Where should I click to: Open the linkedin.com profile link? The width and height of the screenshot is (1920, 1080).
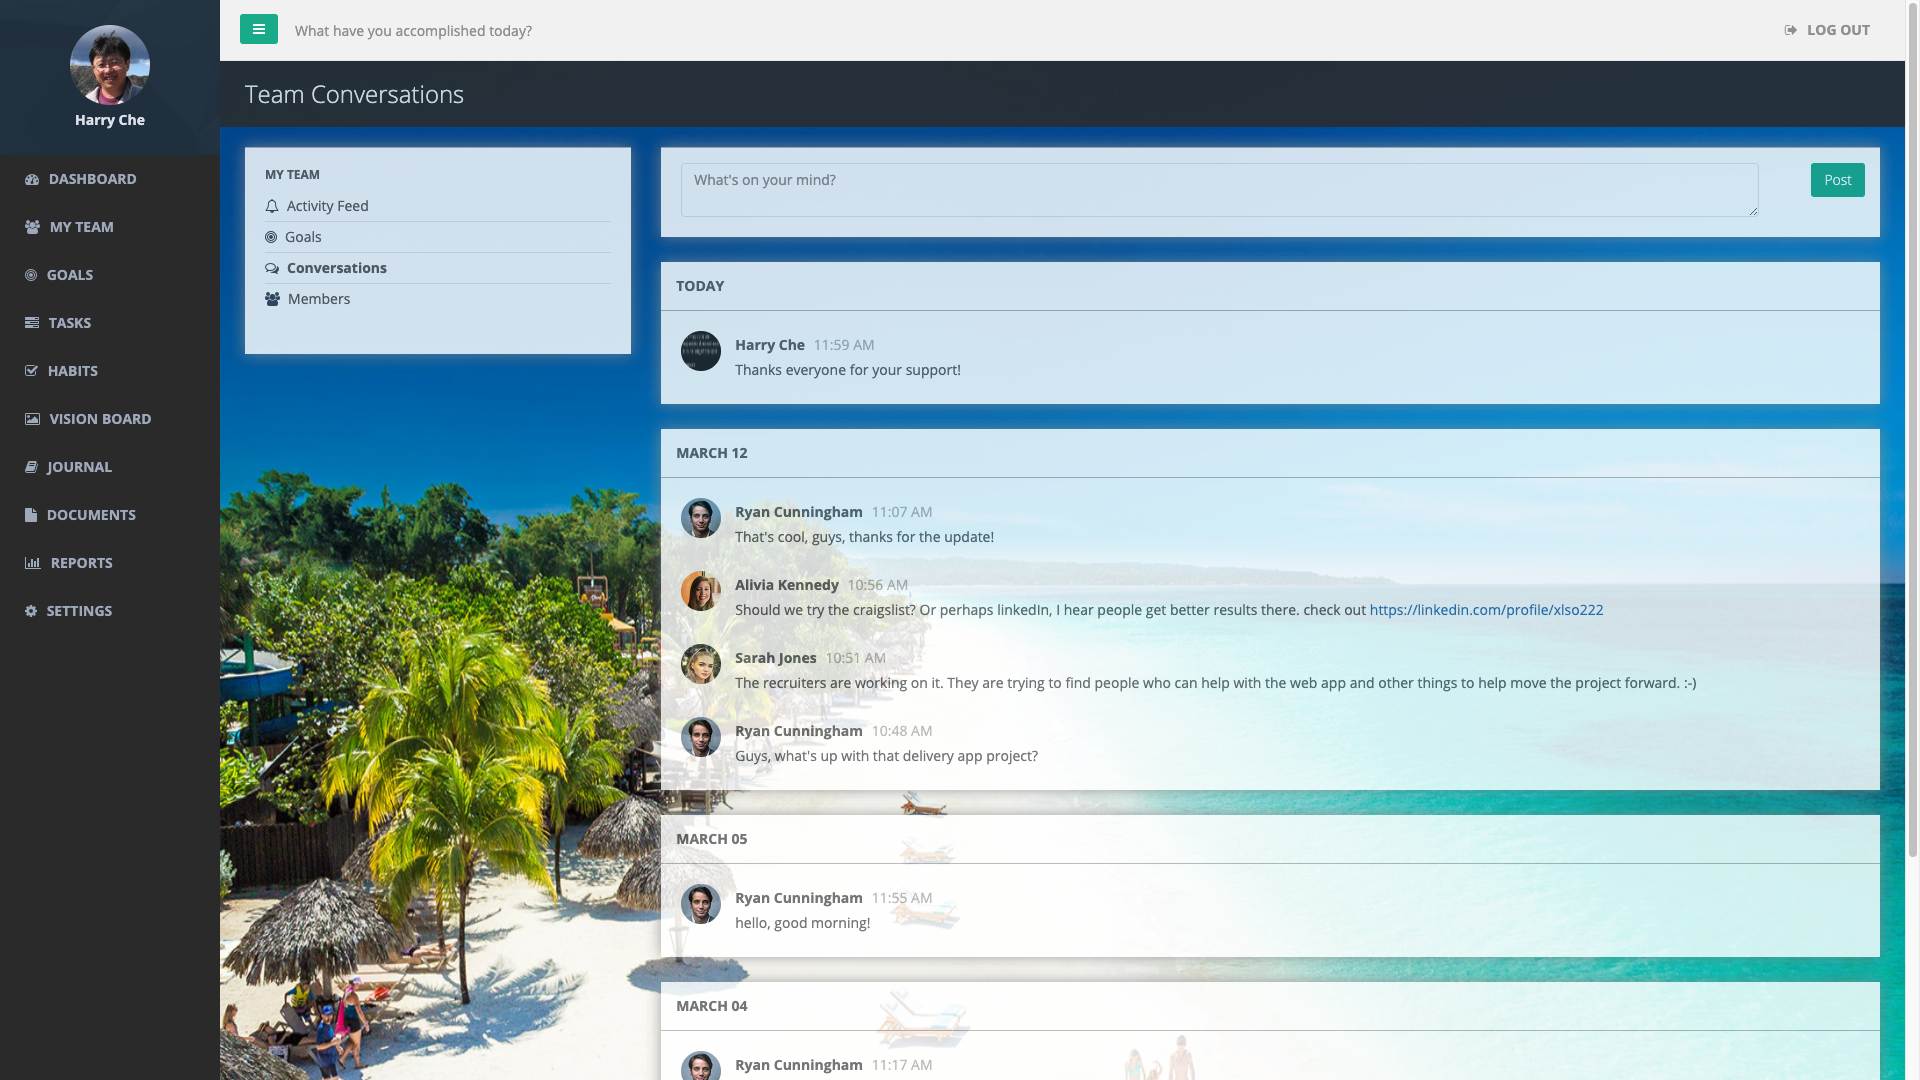(x=1486, y=610)
